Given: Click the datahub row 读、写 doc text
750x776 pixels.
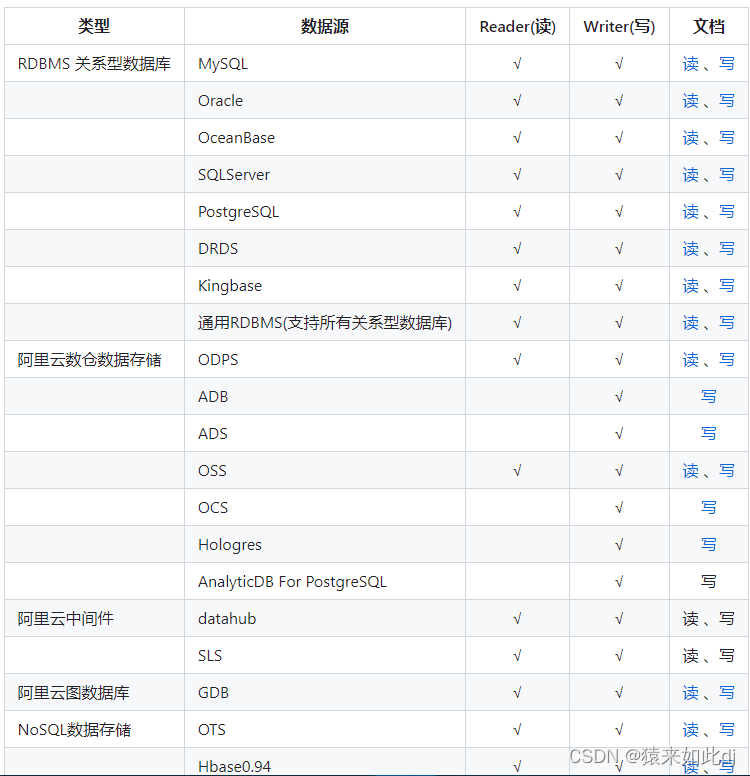Looking at the screenshot, I should tap(708, 619).
